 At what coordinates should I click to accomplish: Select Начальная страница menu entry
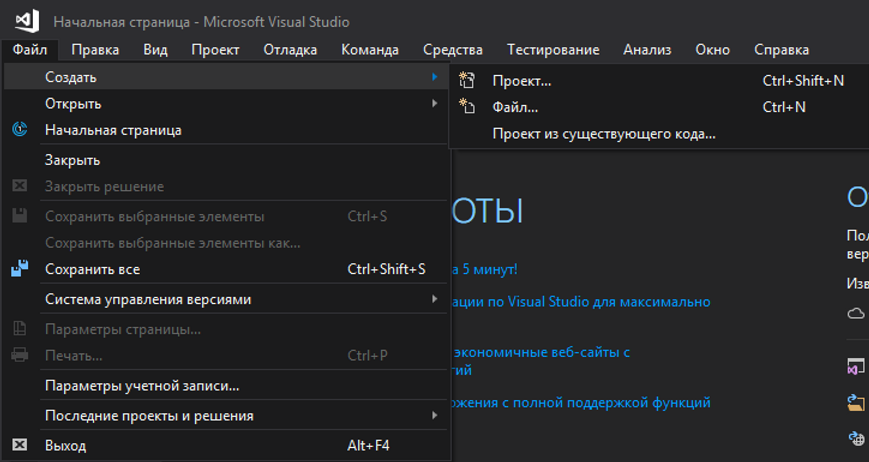(x=226, y=130)
